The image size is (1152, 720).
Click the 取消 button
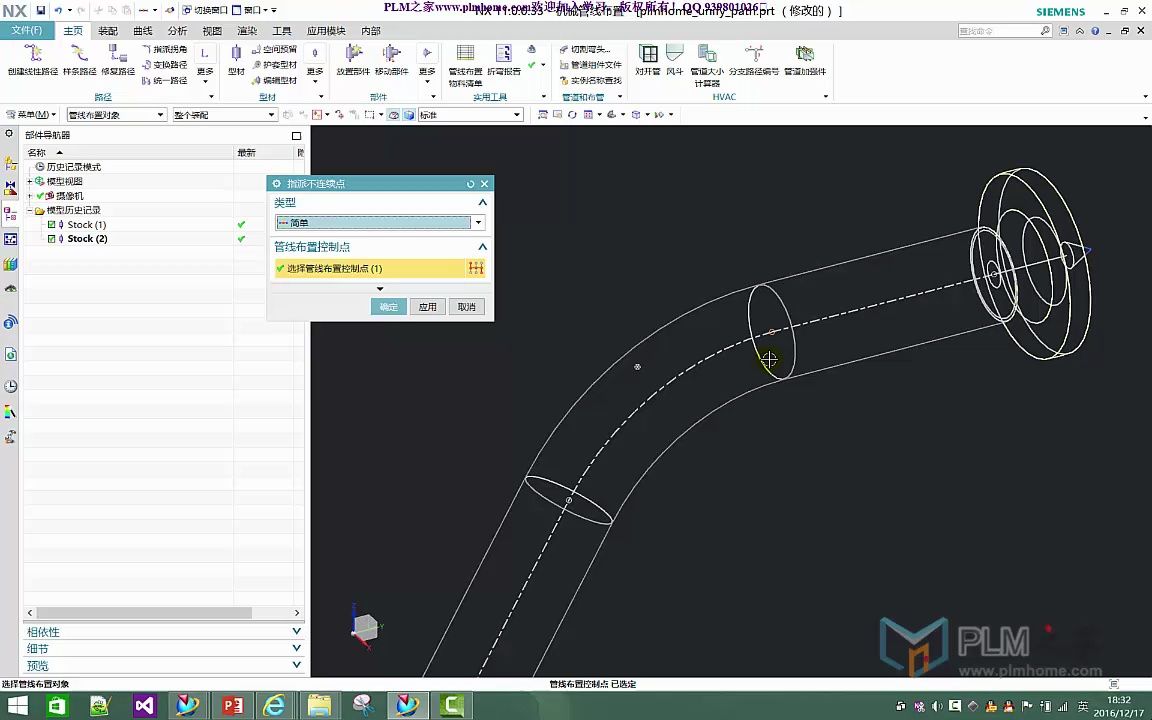point(467,307)
